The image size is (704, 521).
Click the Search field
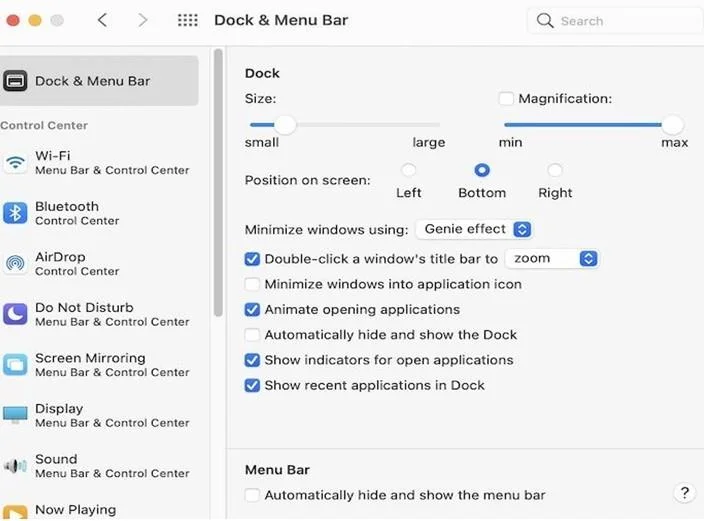[x=608, y=20]
